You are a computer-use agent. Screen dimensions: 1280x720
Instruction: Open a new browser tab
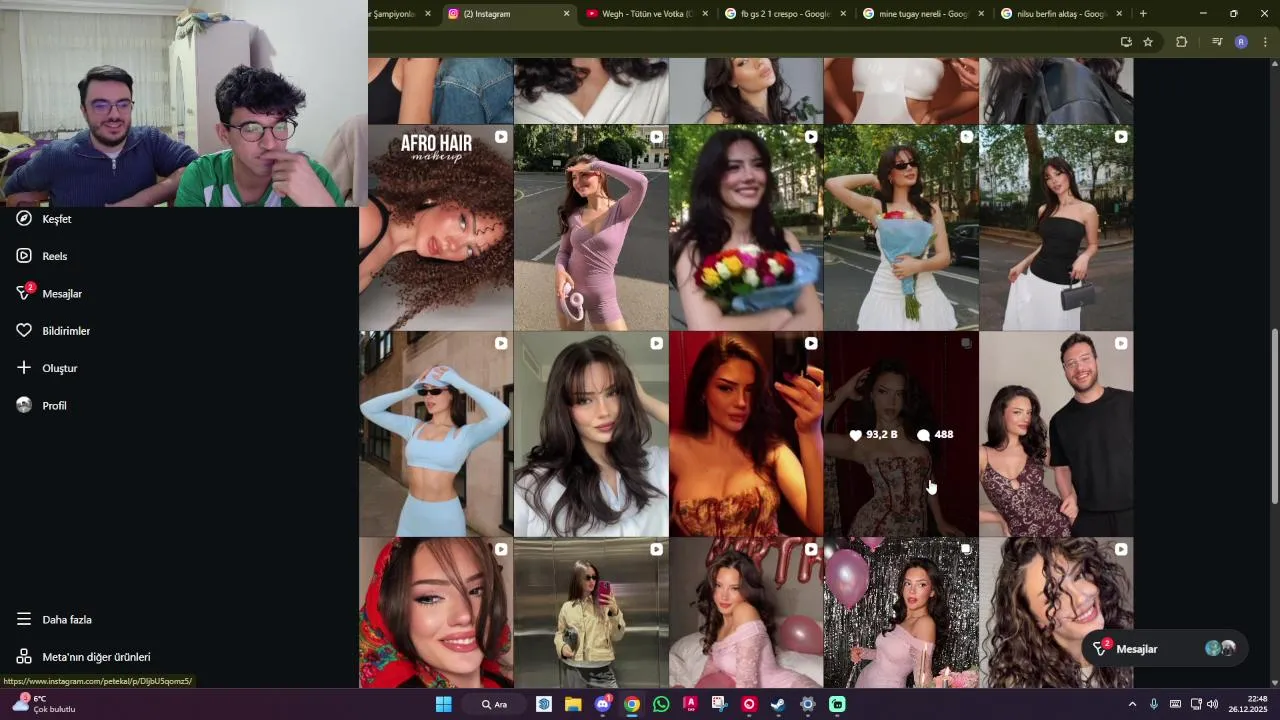[1143, 14]
